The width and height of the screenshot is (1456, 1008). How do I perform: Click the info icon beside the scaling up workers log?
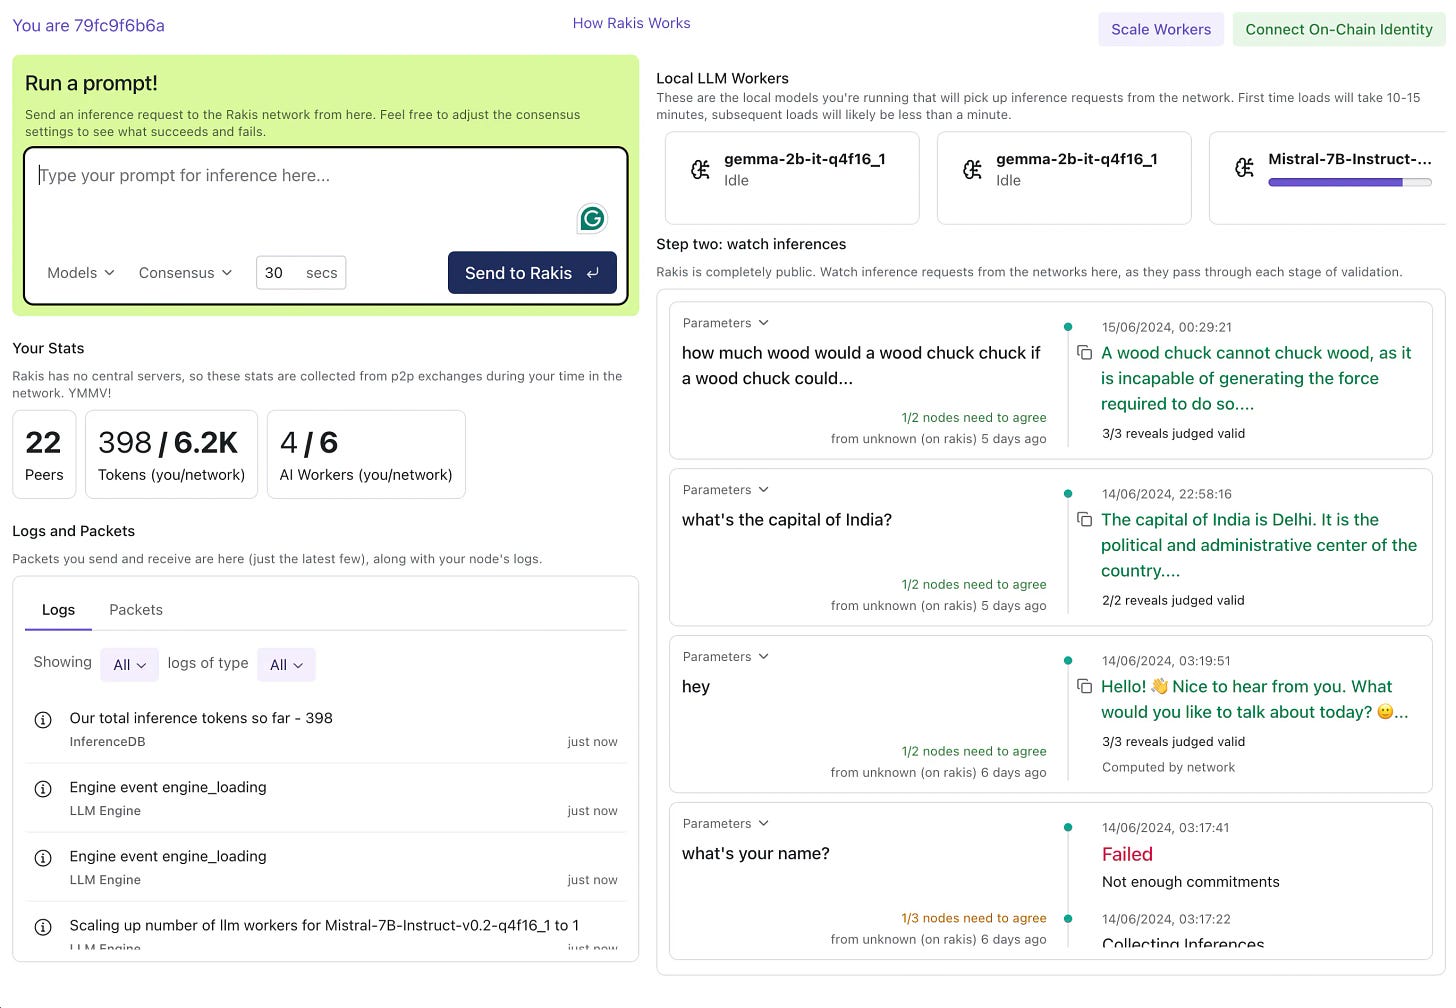43,927
